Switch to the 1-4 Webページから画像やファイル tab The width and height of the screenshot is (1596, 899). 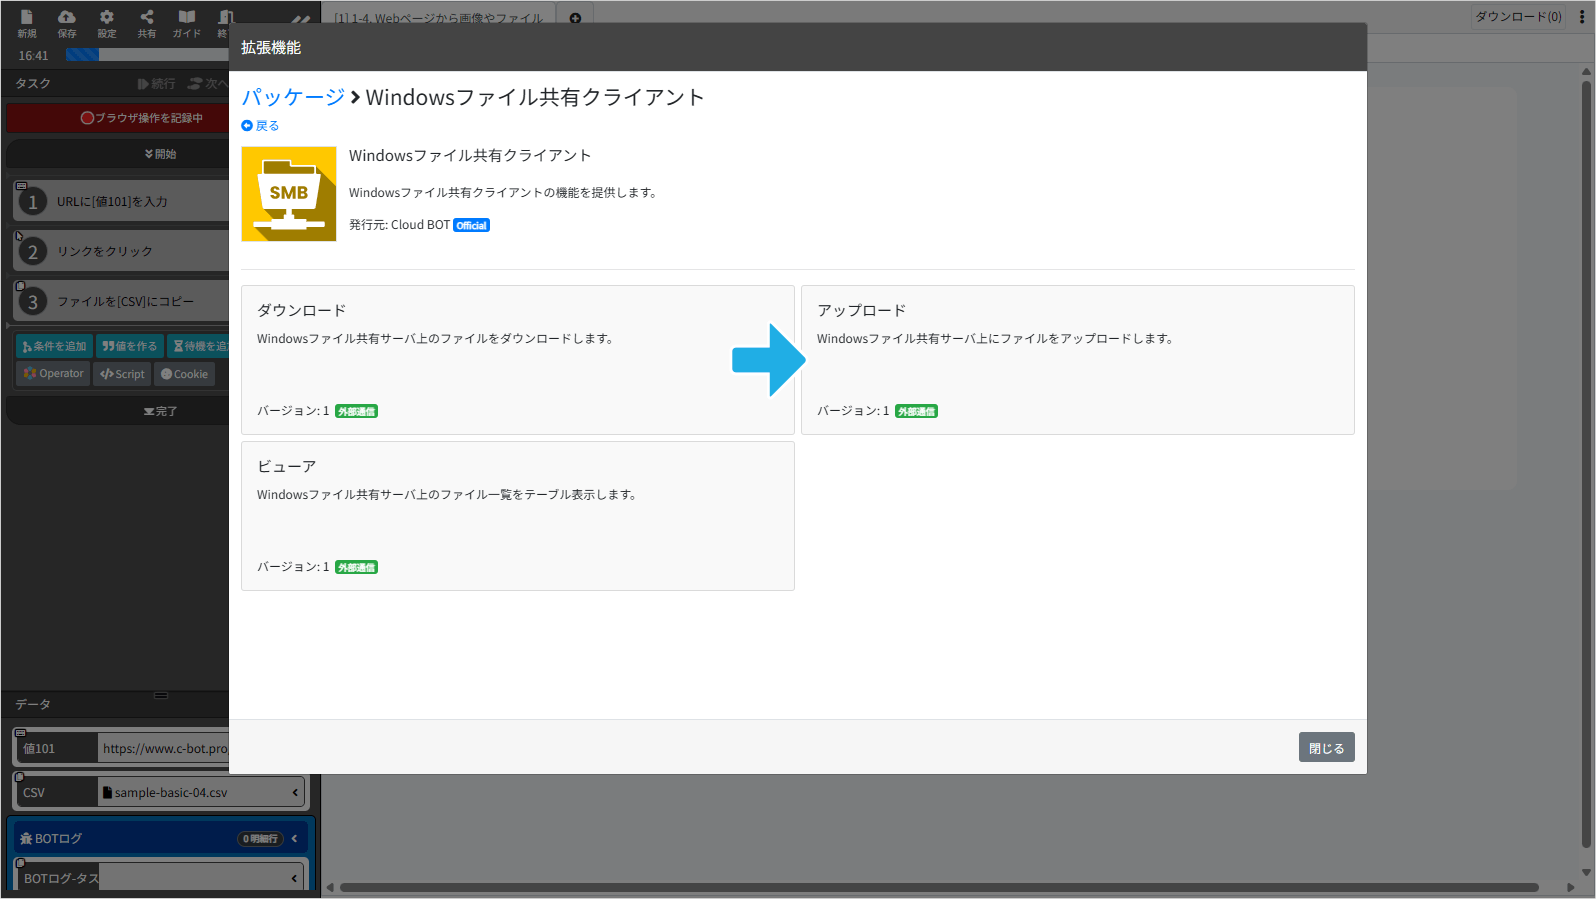click(439, 18)
